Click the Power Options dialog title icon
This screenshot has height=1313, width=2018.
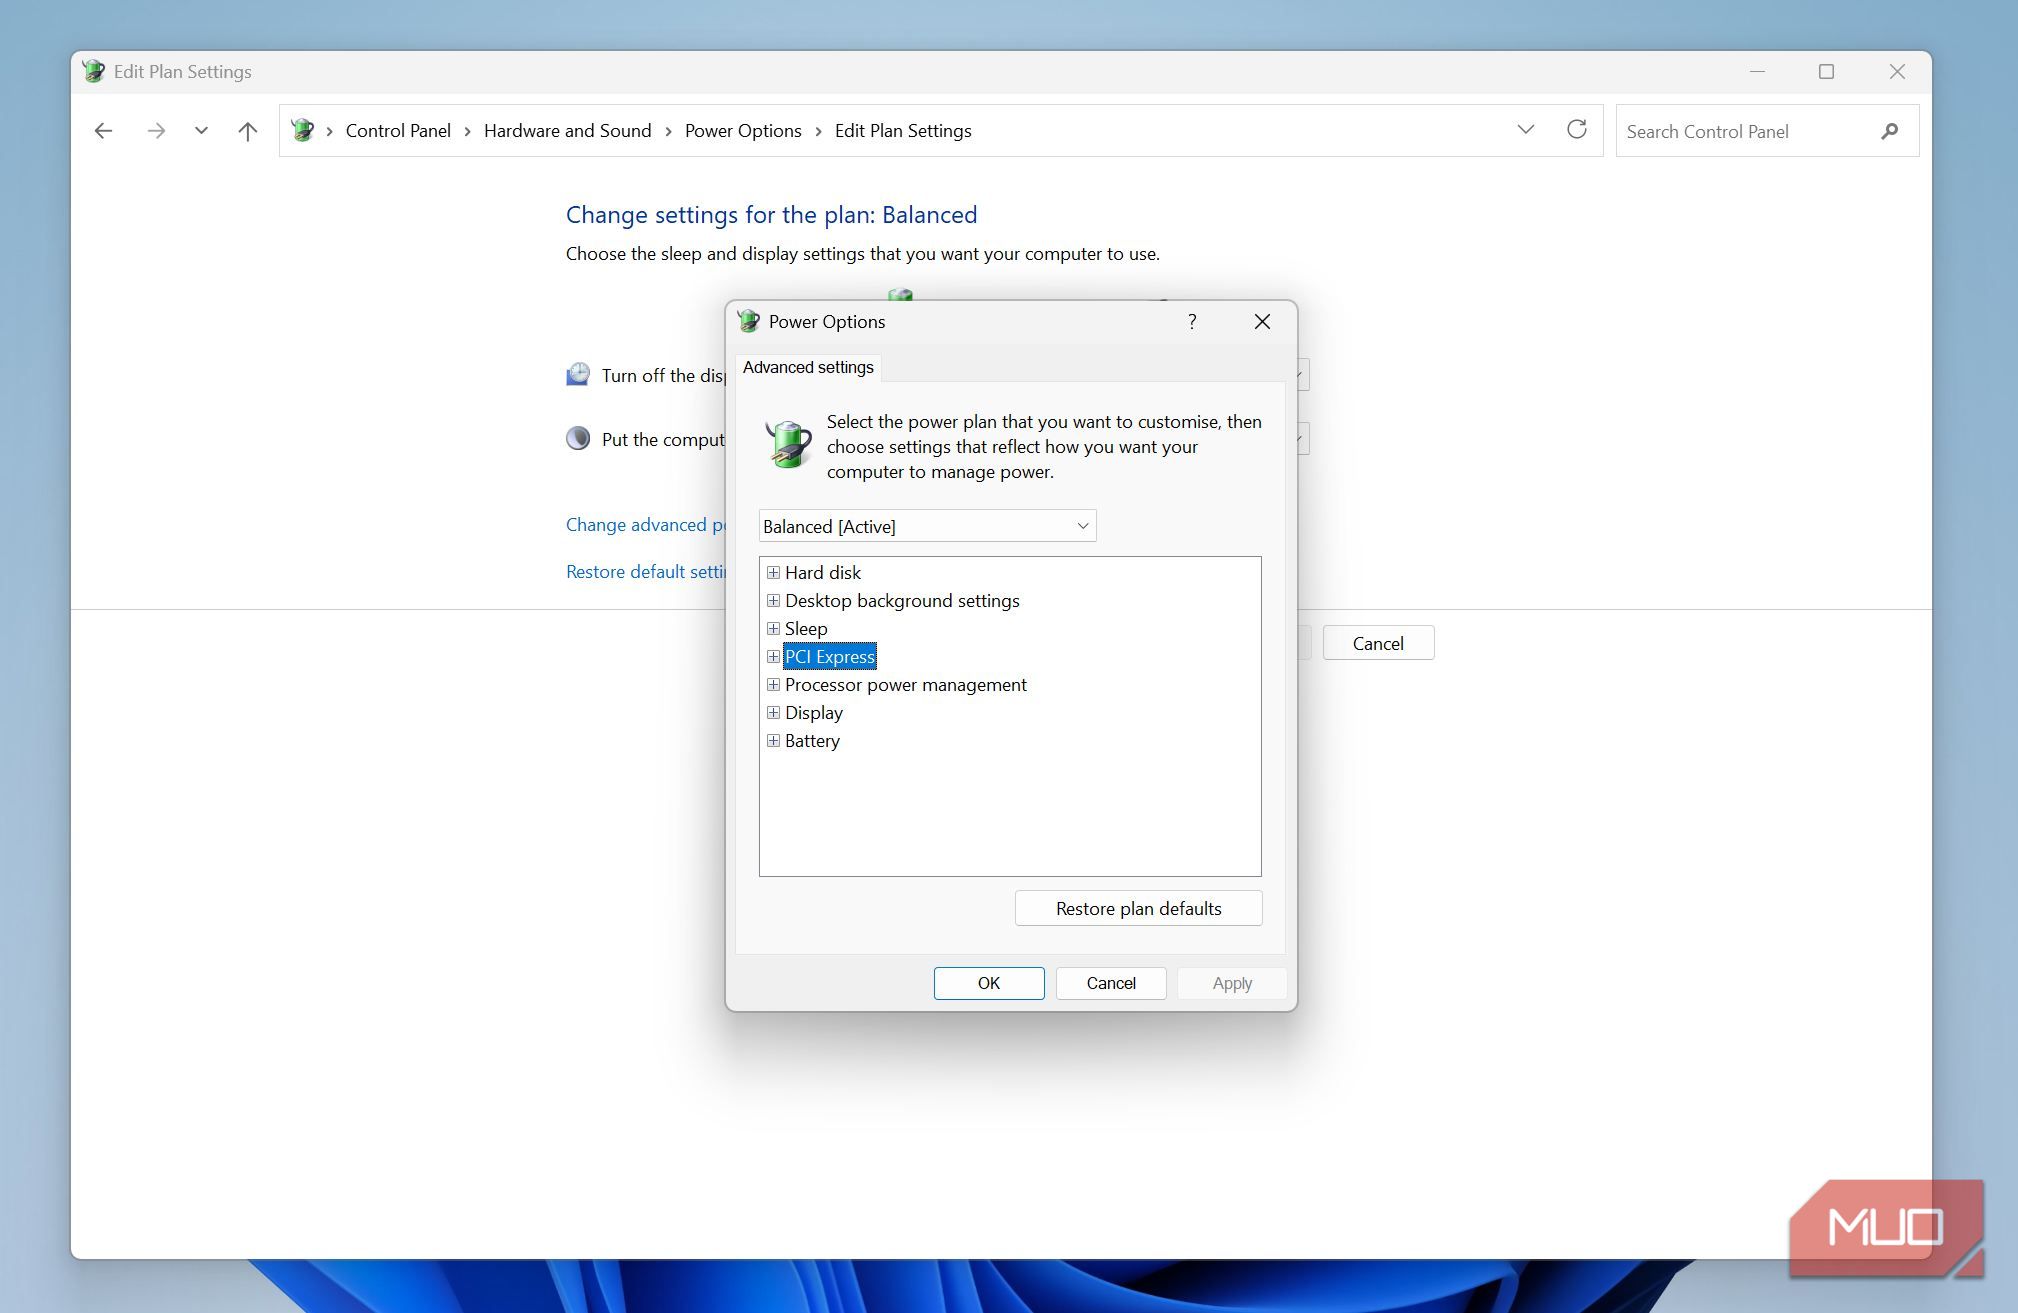(748, 321)
